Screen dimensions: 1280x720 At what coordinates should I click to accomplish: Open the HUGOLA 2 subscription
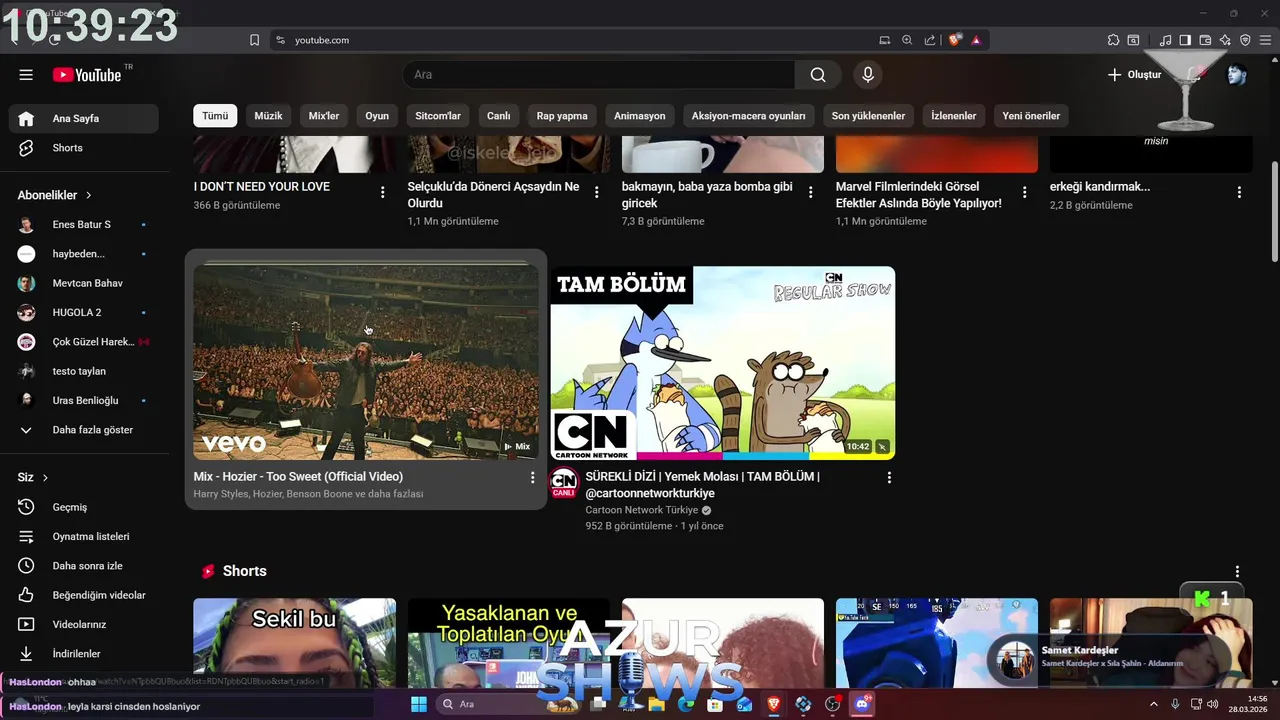84,313
